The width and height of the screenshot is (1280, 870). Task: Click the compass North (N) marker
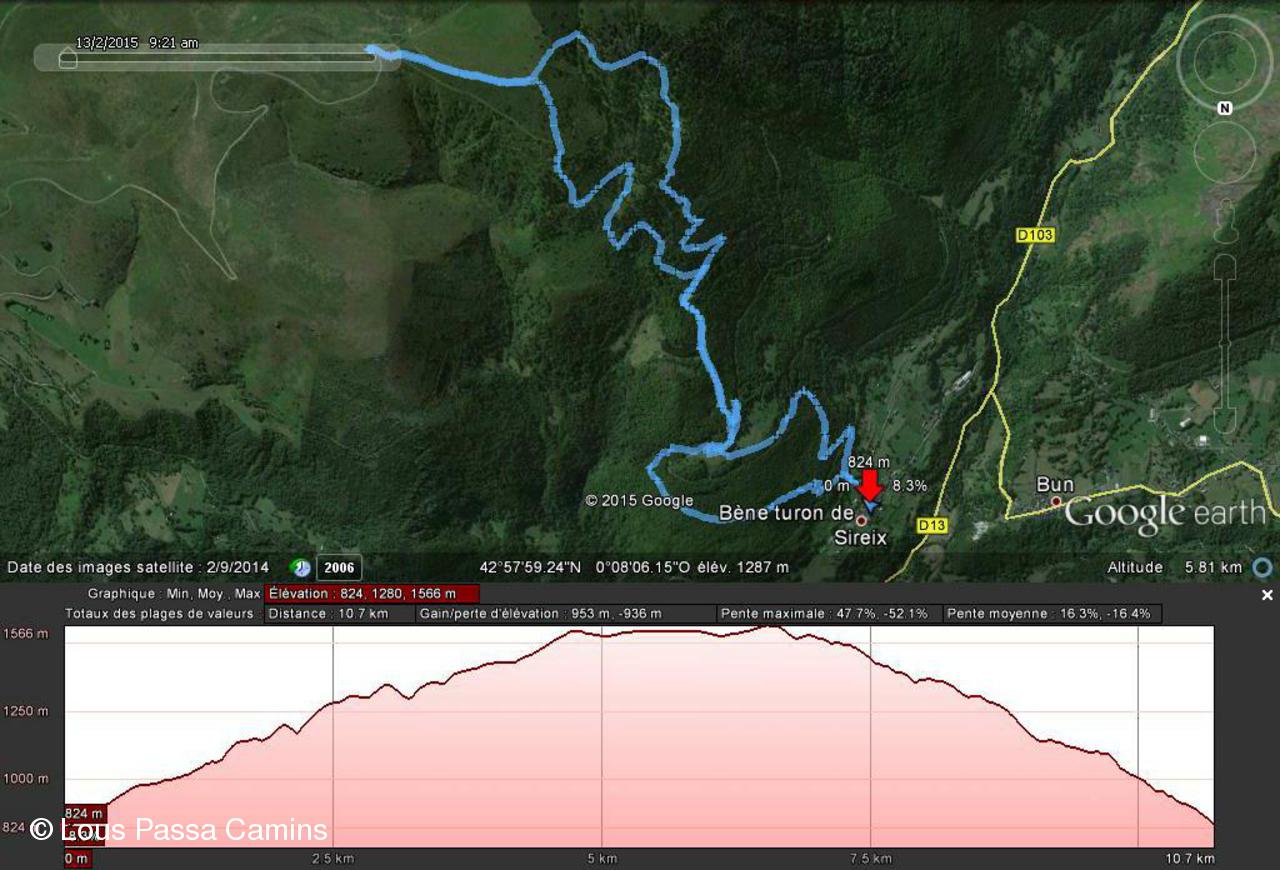click(x=1224, y=108)
